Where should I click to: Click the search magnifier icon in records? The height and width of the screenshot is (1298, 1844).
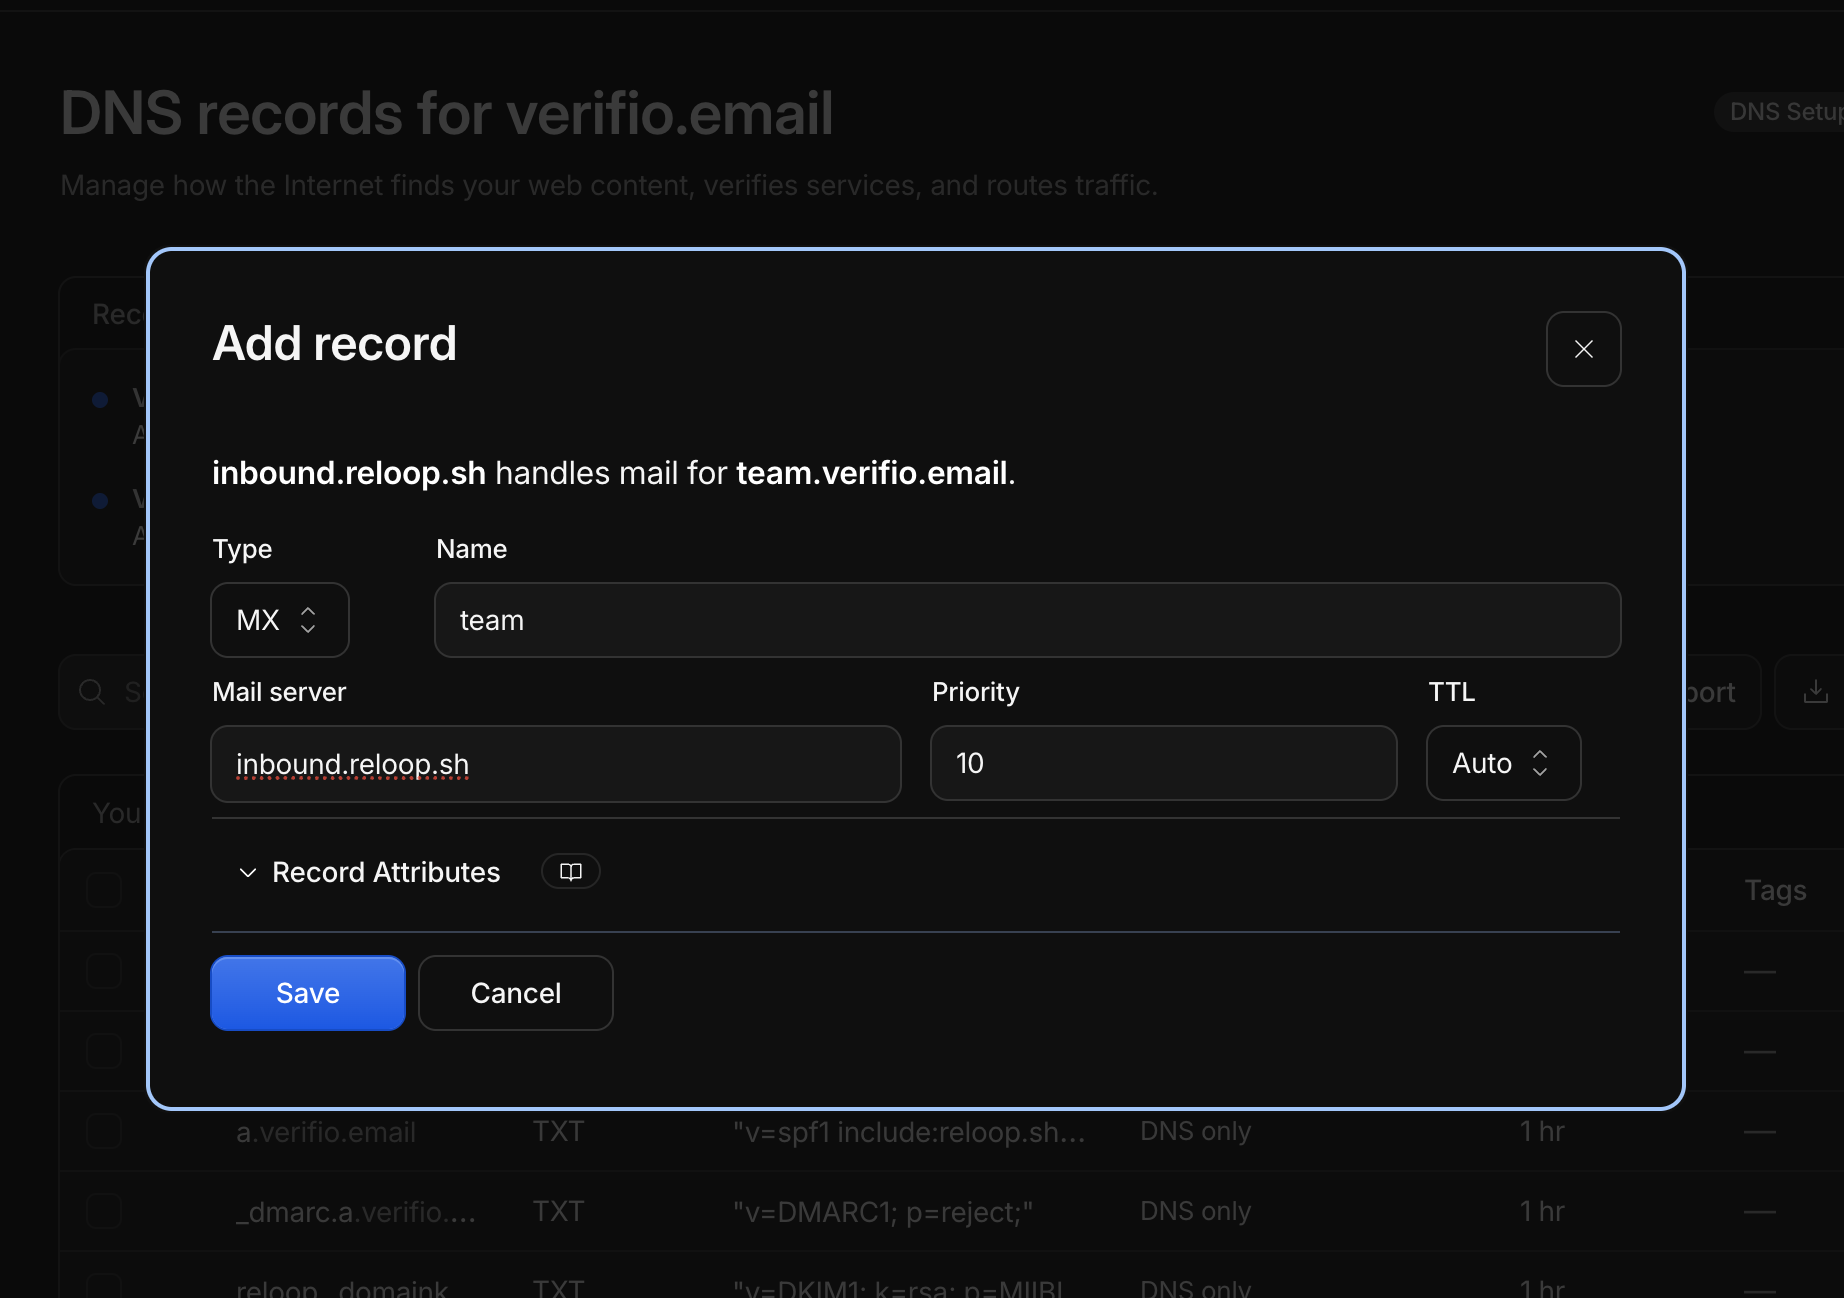92,692
